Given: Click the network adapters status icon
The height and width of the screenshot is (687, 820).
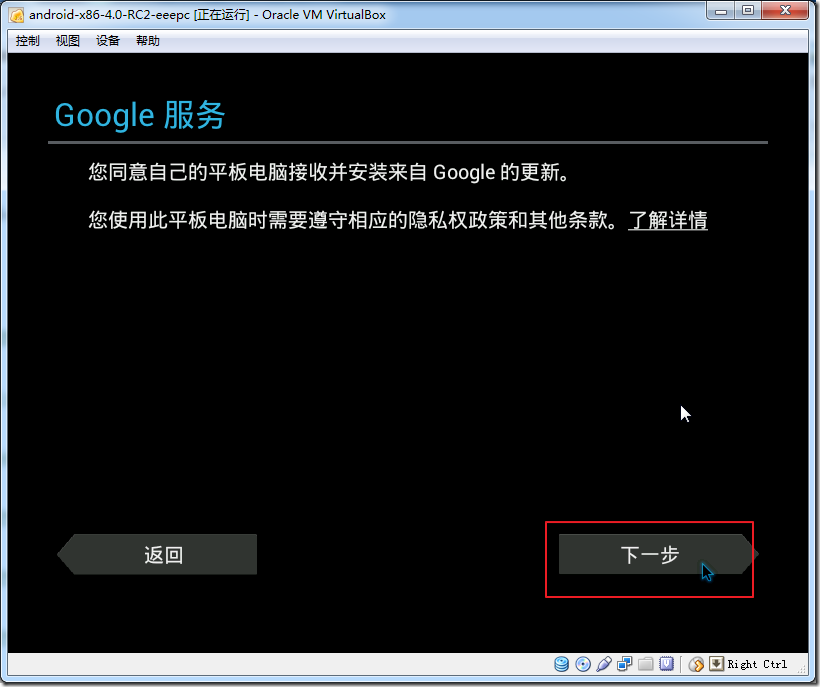Looking at the screenshot, I should tap(624, 664).
